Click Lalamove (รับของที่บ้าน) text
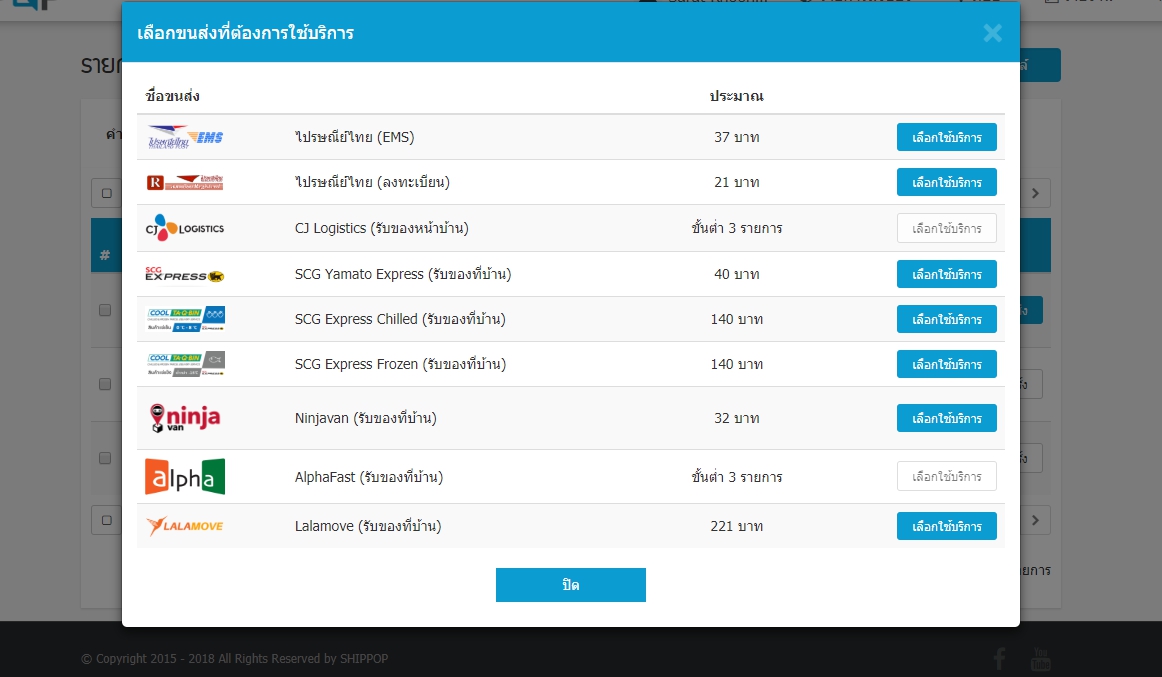1162x677 pixels. click(368, 526)
